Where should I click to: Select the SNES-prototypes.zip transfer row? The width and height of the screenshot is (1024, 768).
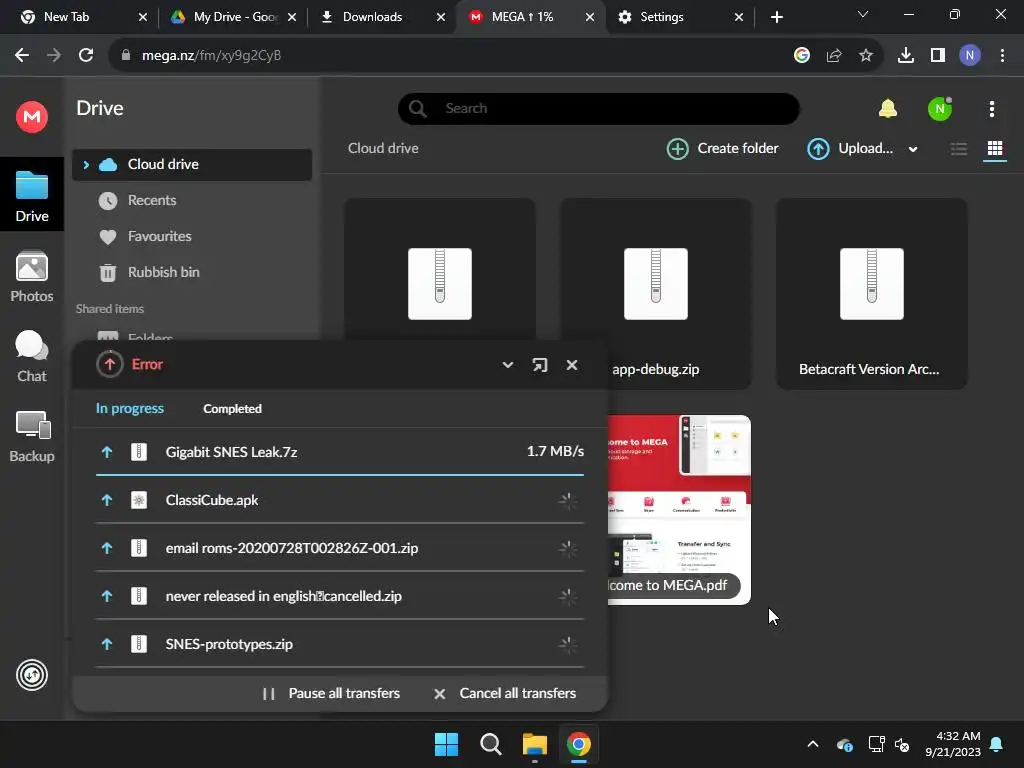340,644
